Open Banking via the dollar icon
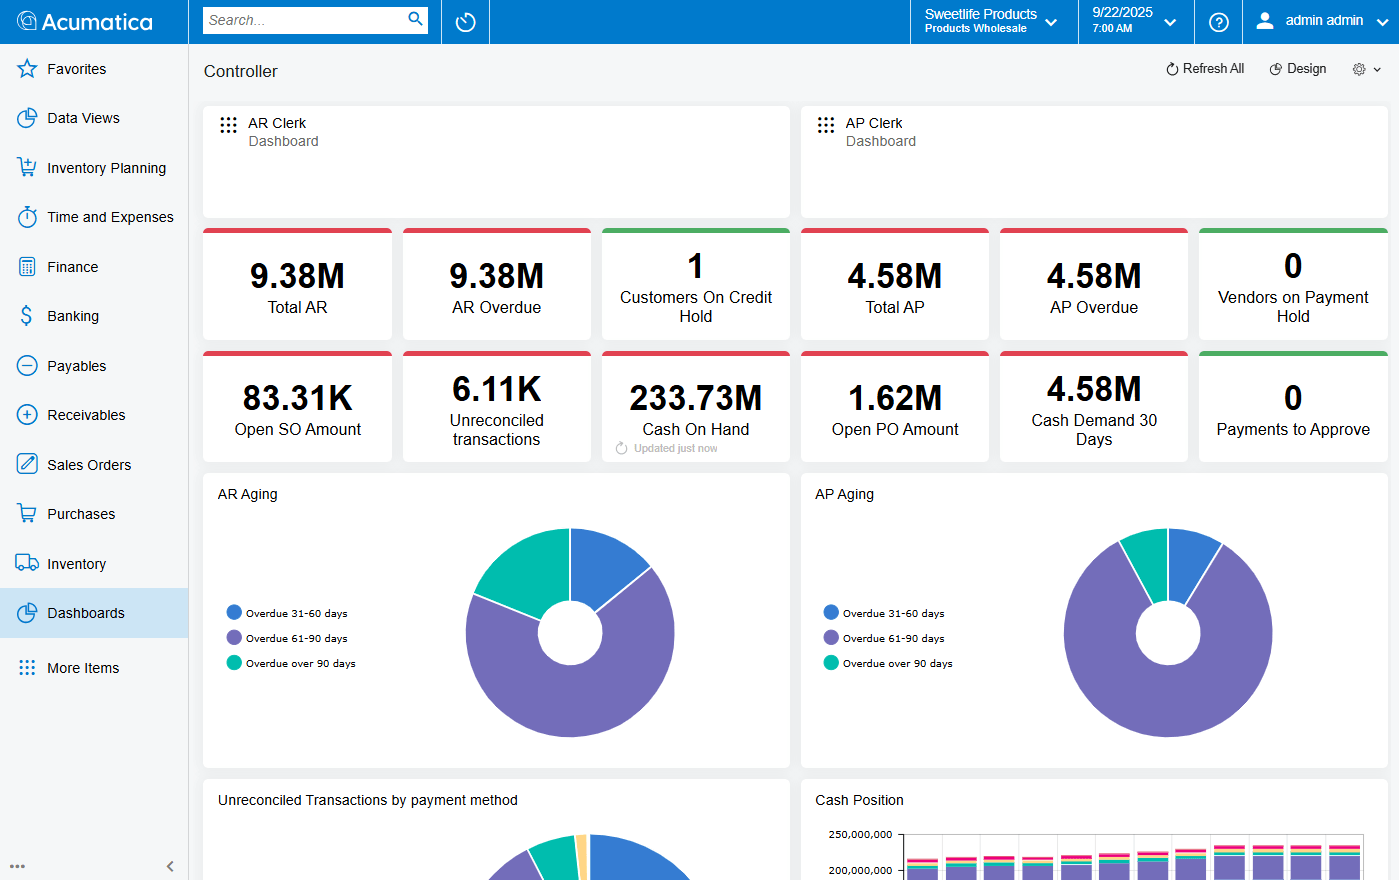1399x880 pixels. click(x=27, y=316)
